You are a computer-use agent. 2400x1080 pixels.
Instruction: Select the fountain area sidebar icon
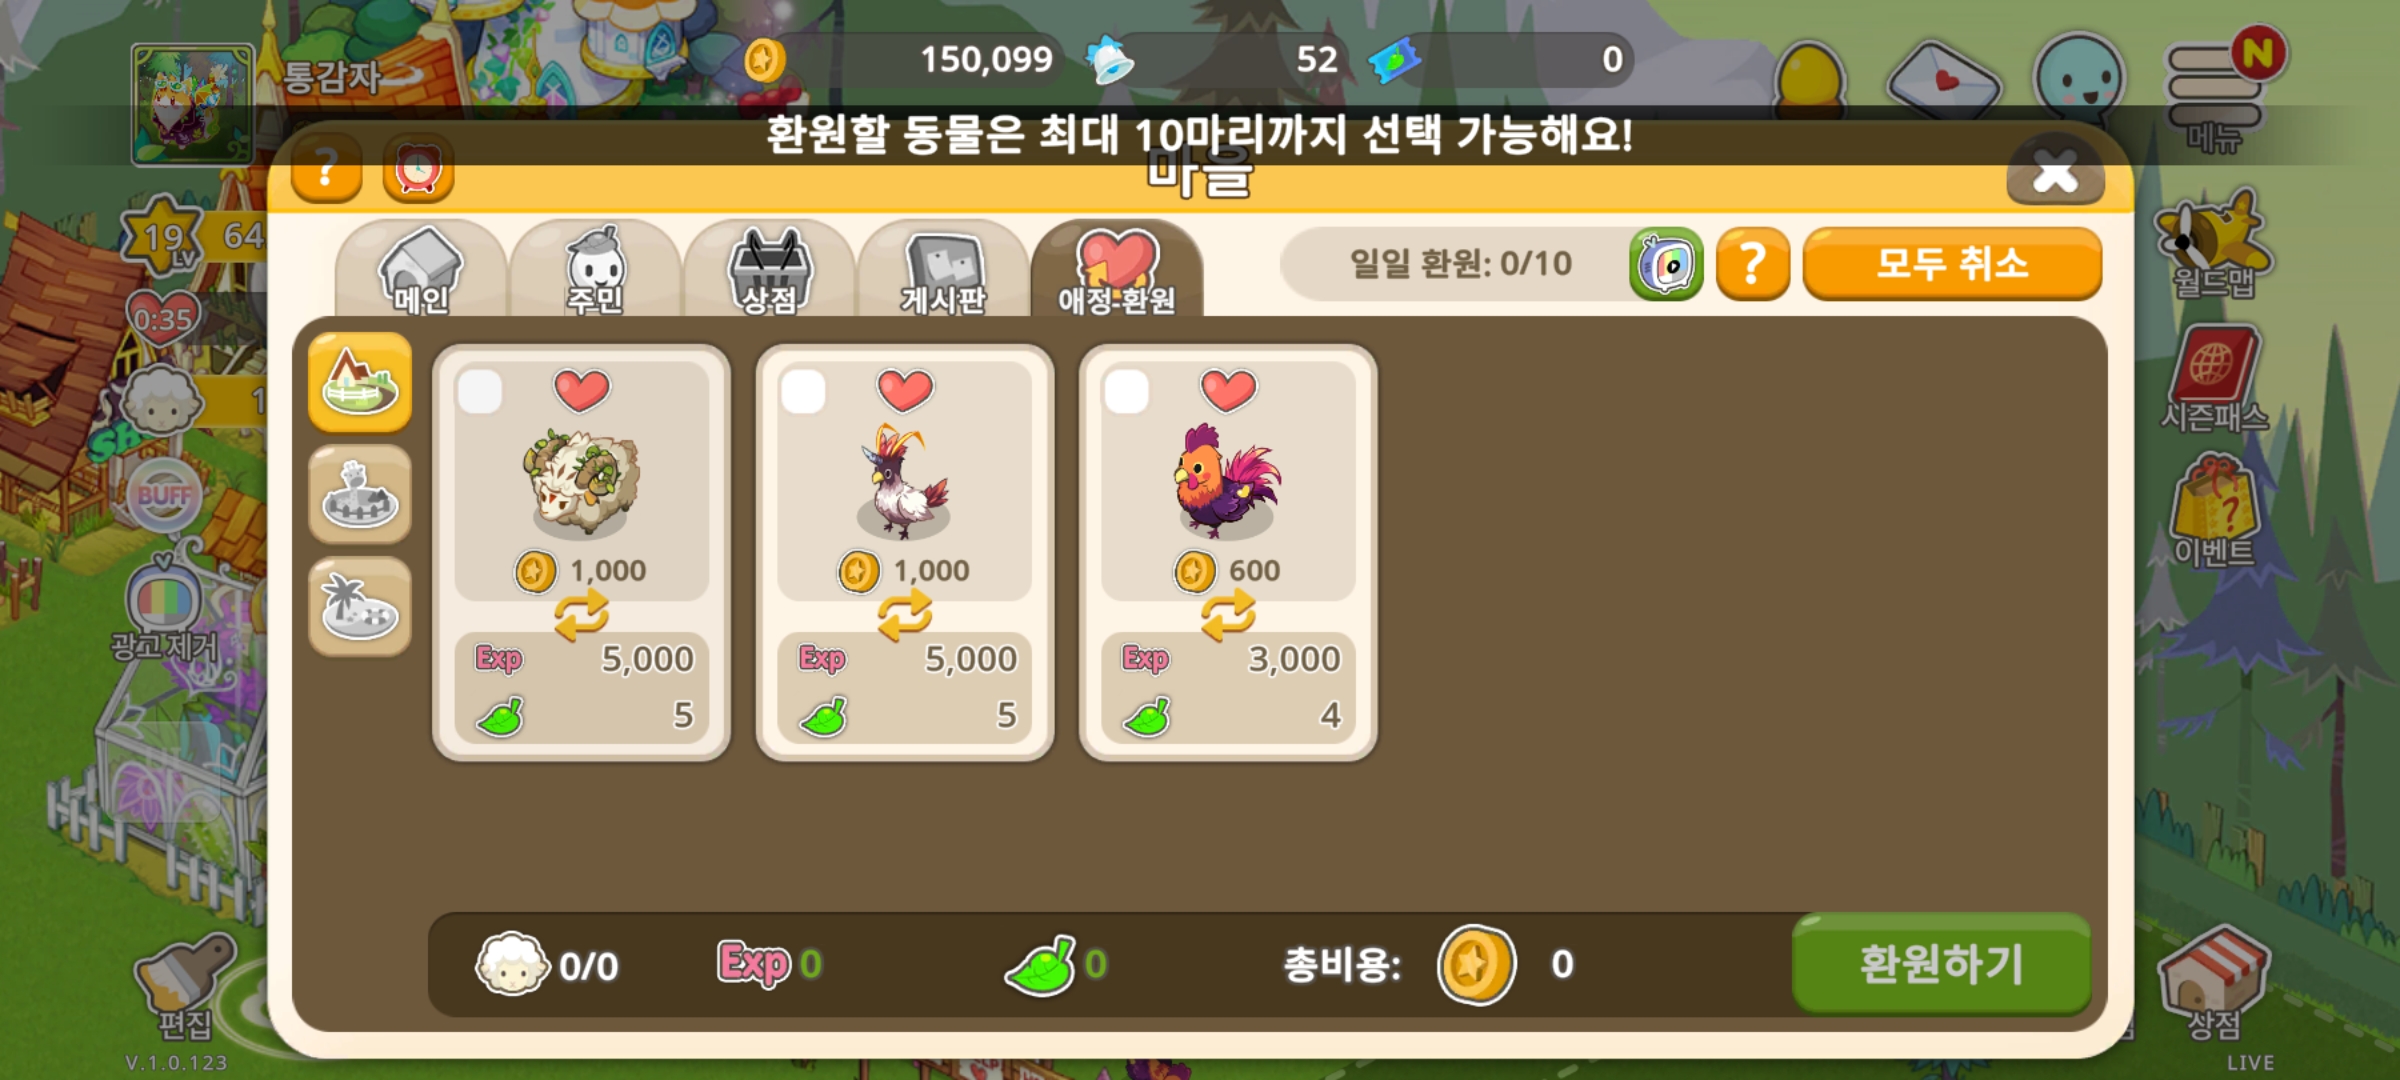[x=360, y=495]
